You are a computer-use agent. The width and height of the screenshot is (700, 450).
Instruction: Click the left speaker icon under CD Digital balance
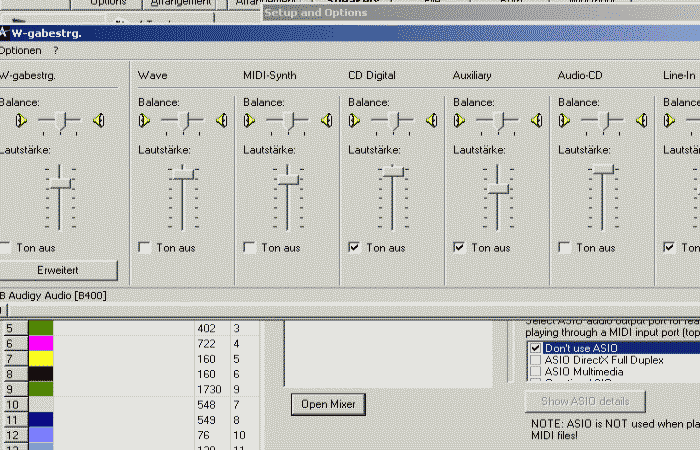pyautogui.click(x=356, y=121)
